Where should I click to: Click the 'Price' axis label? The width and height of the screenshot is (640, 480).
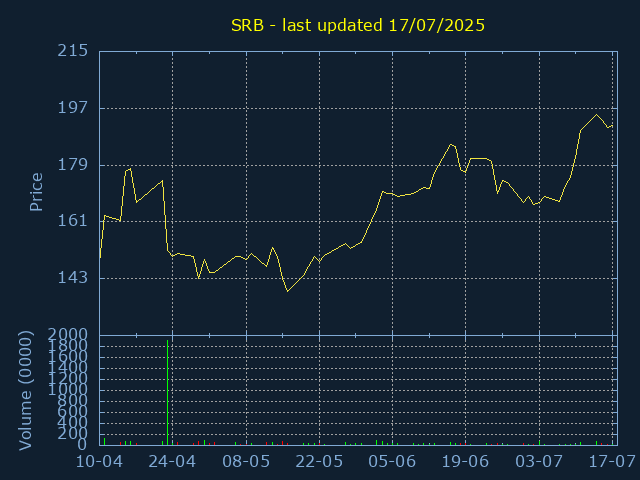(x=36, y=192)
